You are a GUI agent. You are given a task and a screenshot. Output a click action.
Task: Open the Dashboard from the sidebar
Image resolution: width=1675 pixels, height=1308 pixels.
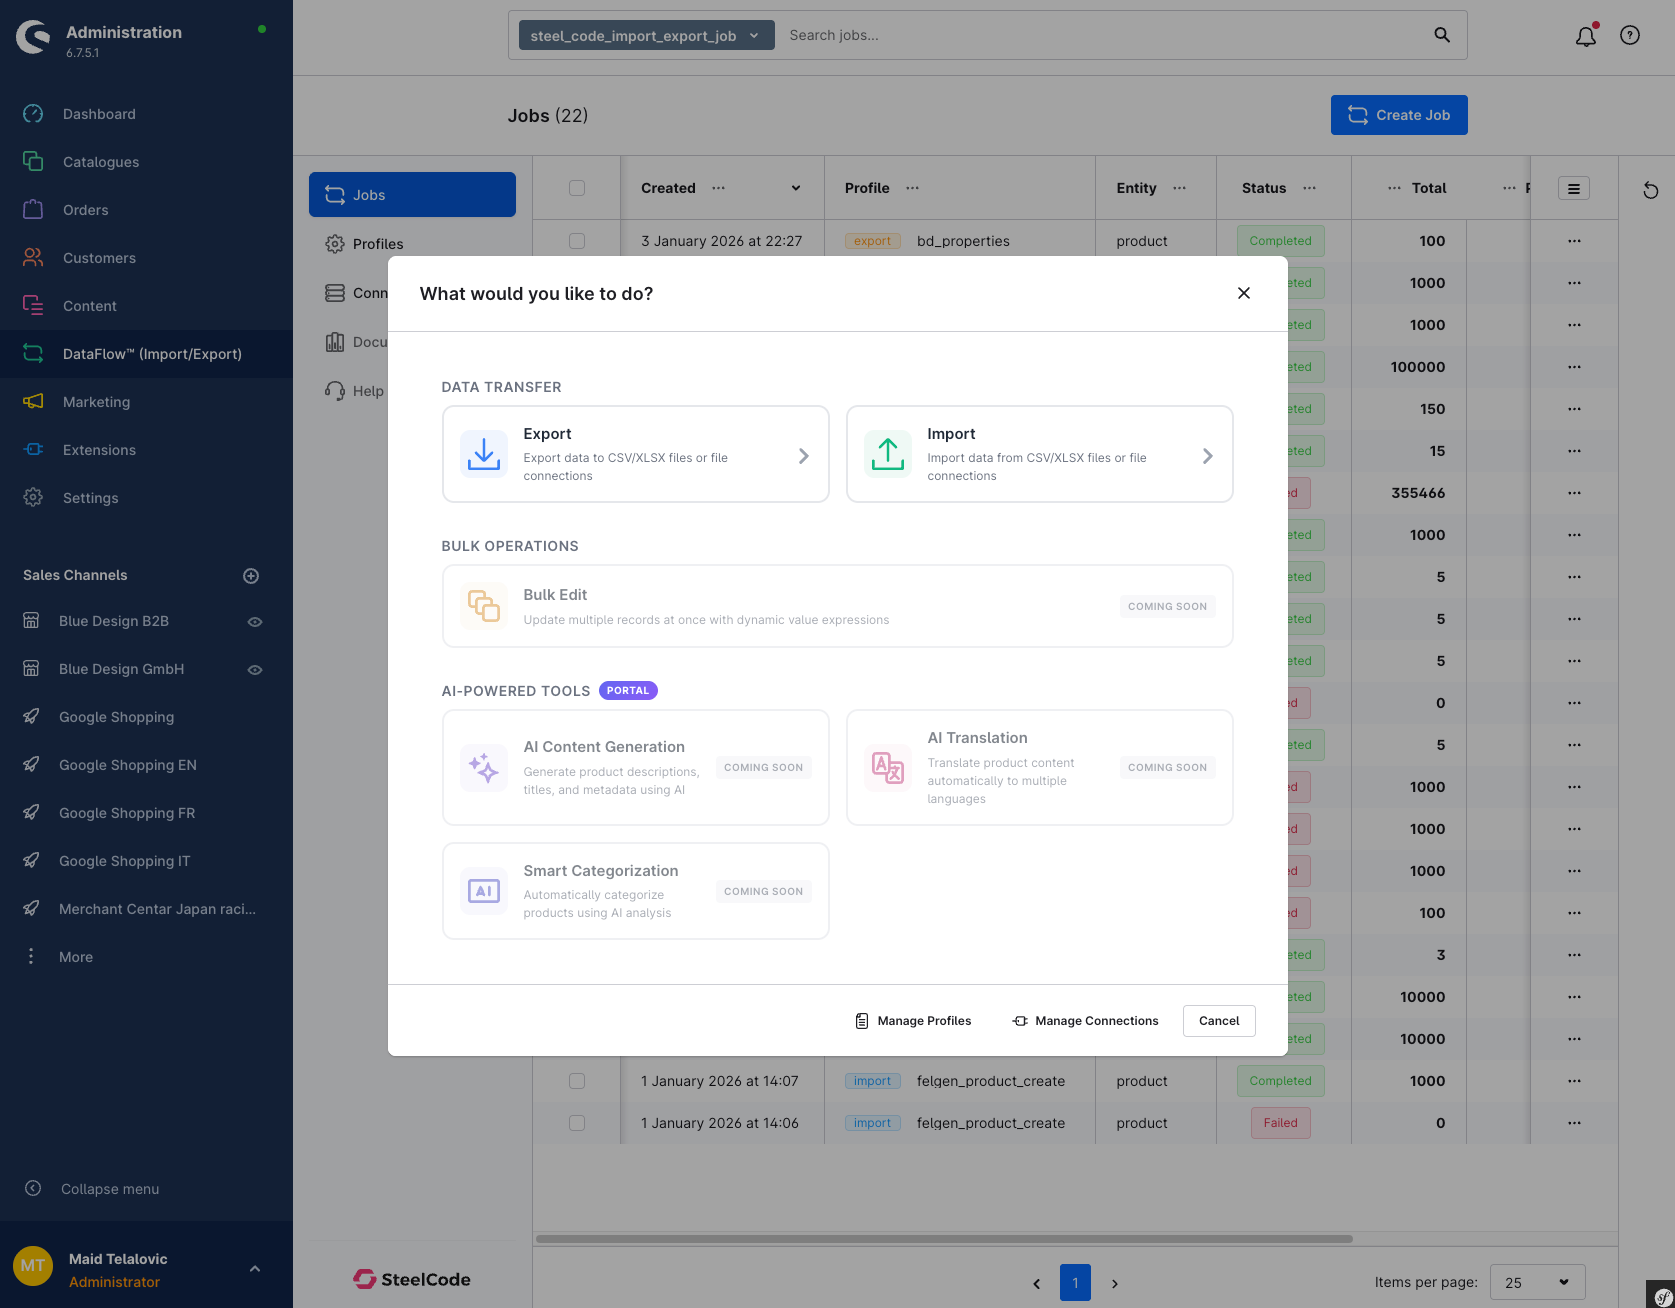point(99,113)
